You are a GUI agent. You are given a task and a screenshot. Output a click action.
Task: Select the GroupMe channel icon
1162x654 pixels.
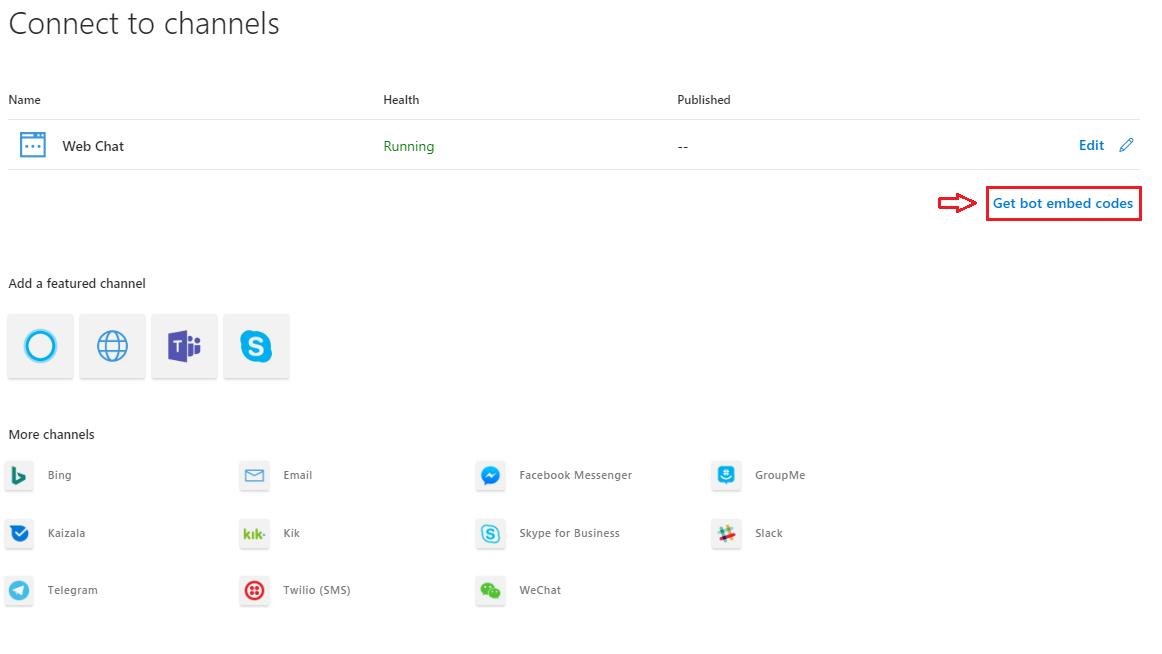(x=726, y=476)
